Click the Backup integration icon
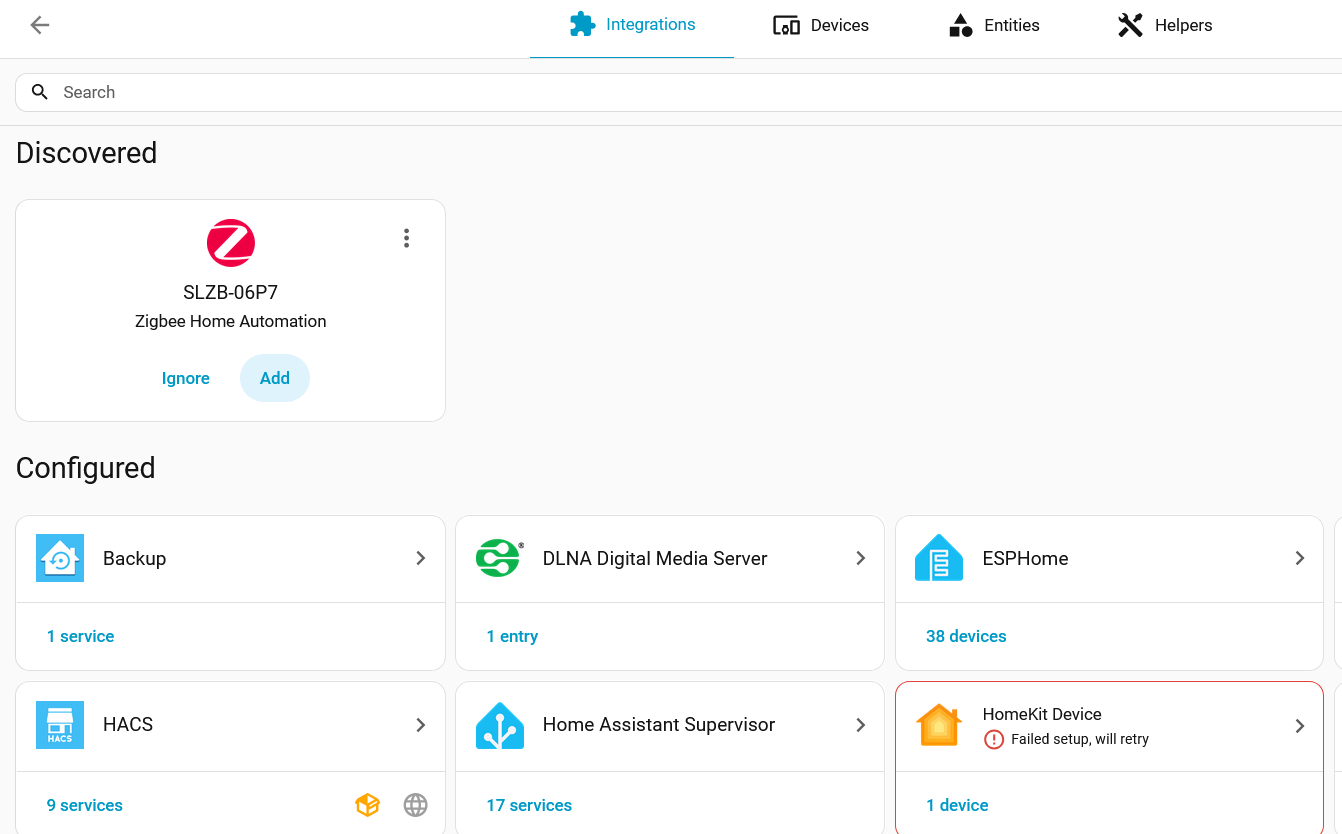The width and height of the screenshot is (1342, 834). pyautogui.click(x=60, y=558)
